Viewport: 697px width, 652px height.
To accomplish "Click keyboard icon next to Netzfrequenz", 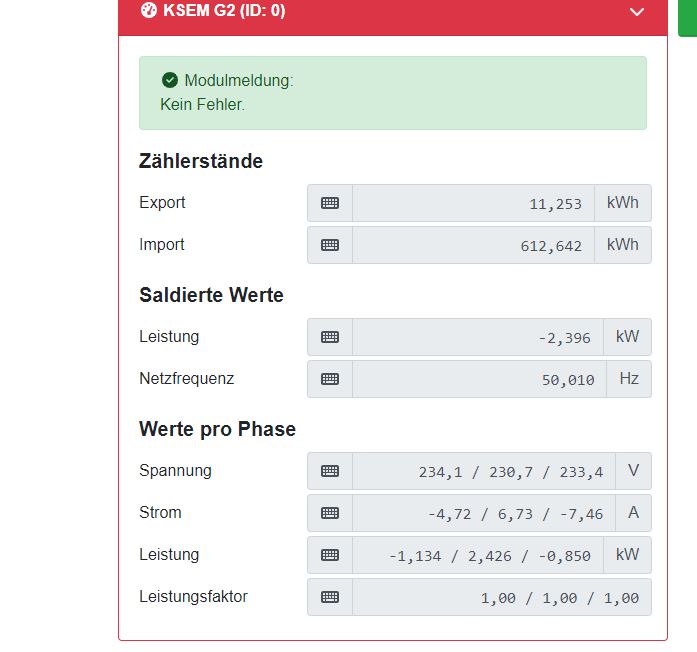I will tap(330, 379).
